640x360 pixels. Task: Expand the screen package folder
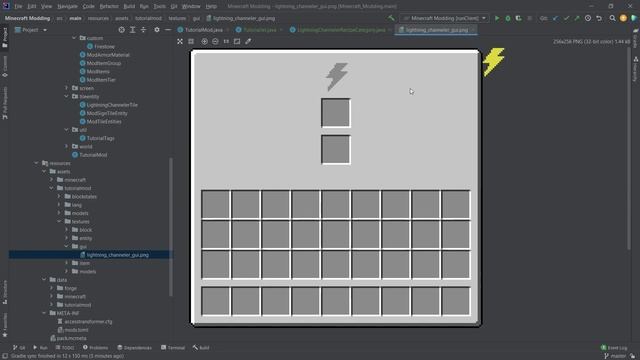pyautogui.click(x=67, y=88)
